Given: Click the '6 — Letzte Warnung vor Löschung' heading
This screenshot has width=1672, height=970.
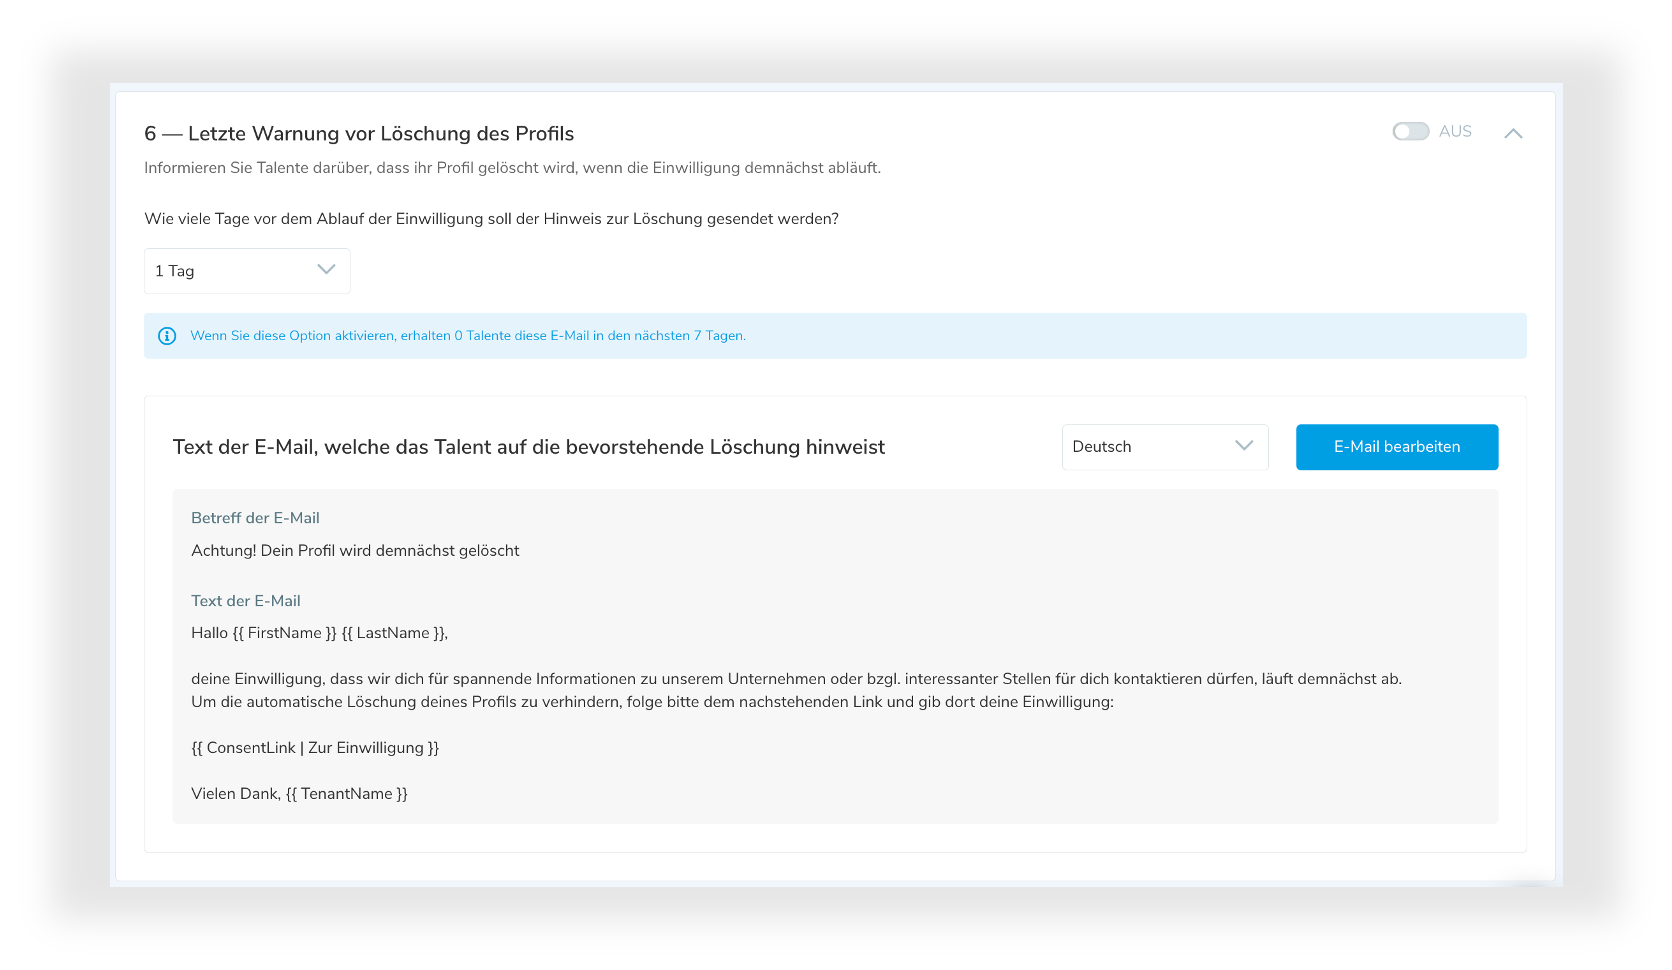Looking at the screenshot, I should (359, 134).
